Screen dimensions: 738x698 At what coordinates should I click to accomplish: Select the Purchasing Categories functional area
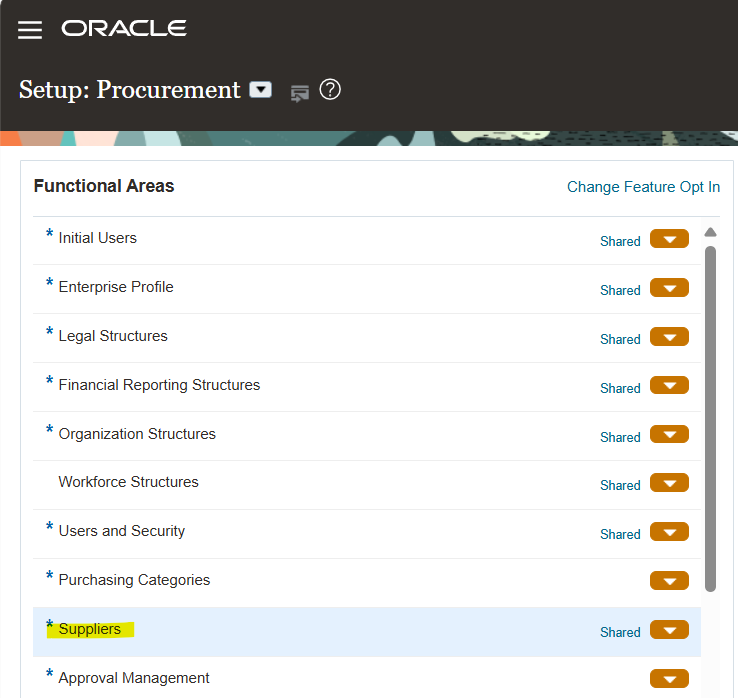click(x=134, y=580)
